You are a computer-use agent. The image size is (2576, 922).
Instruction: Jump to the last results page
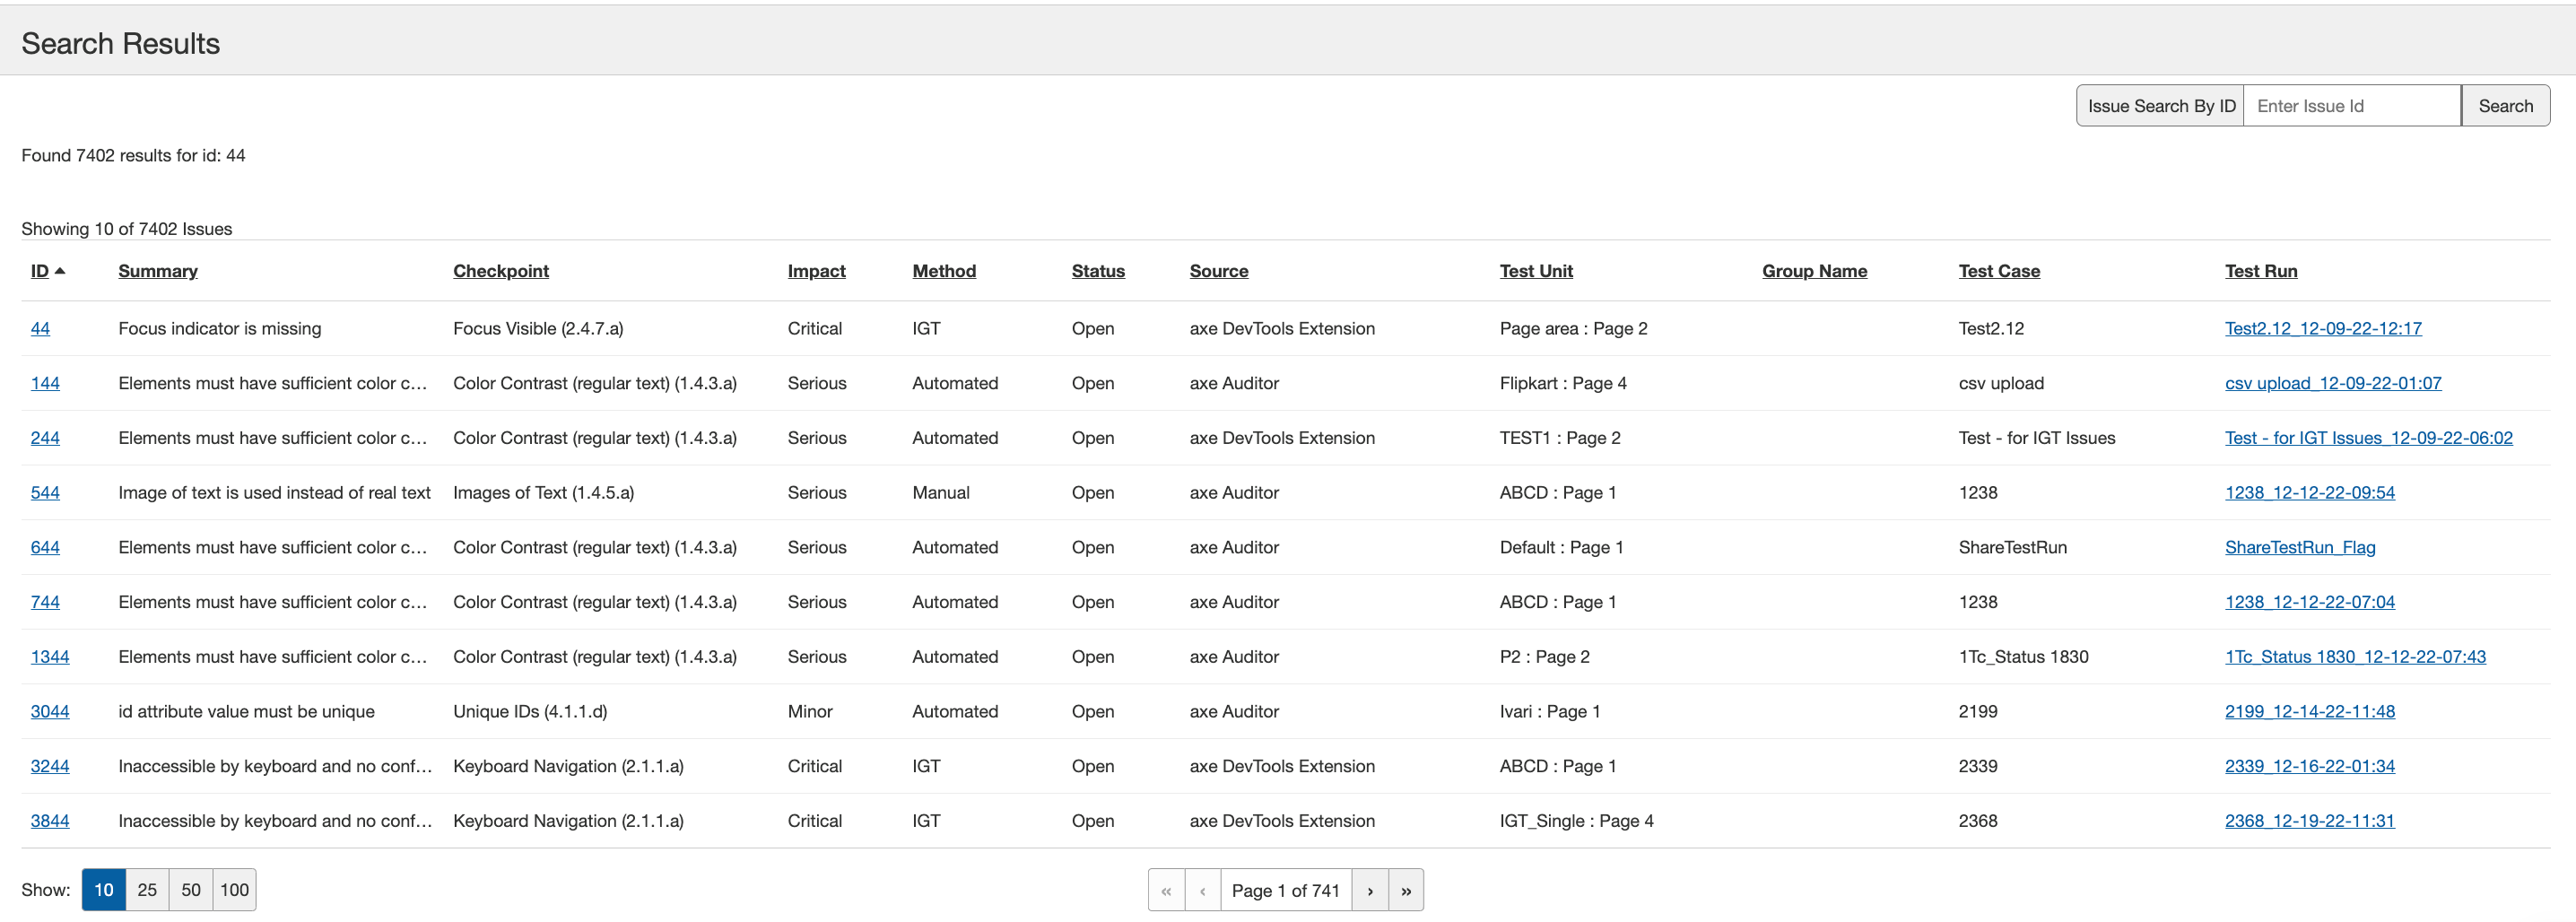(x=1405, y=890)
